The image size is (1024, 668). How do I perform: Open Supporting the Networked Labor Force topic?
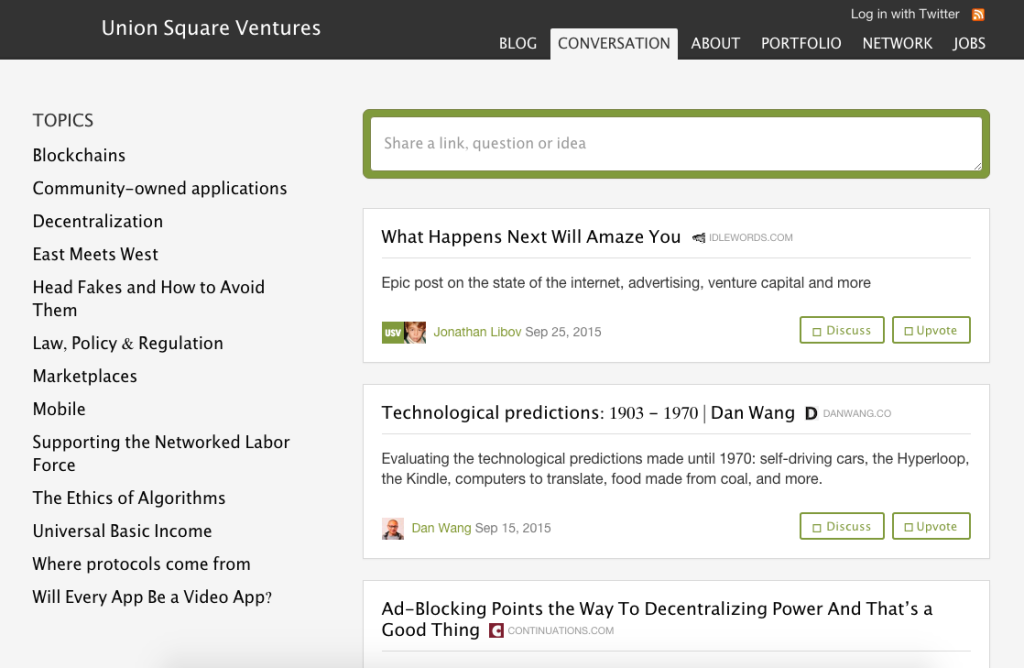click(161, 453)
